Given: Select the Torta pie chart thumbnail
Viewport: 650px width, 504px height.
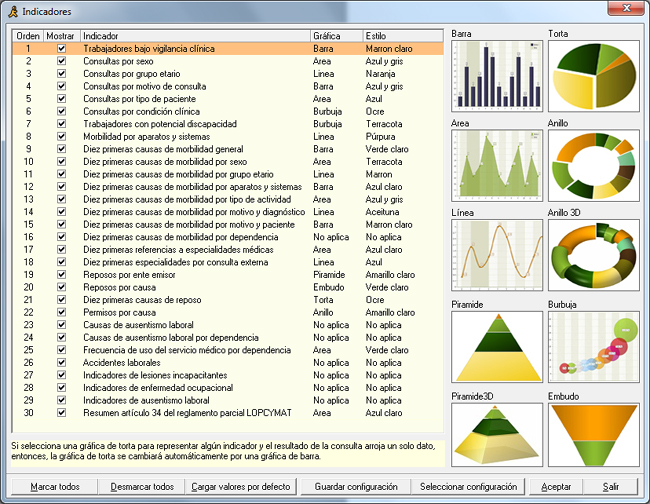Looking at the screenshot, I should click(593, 75).
